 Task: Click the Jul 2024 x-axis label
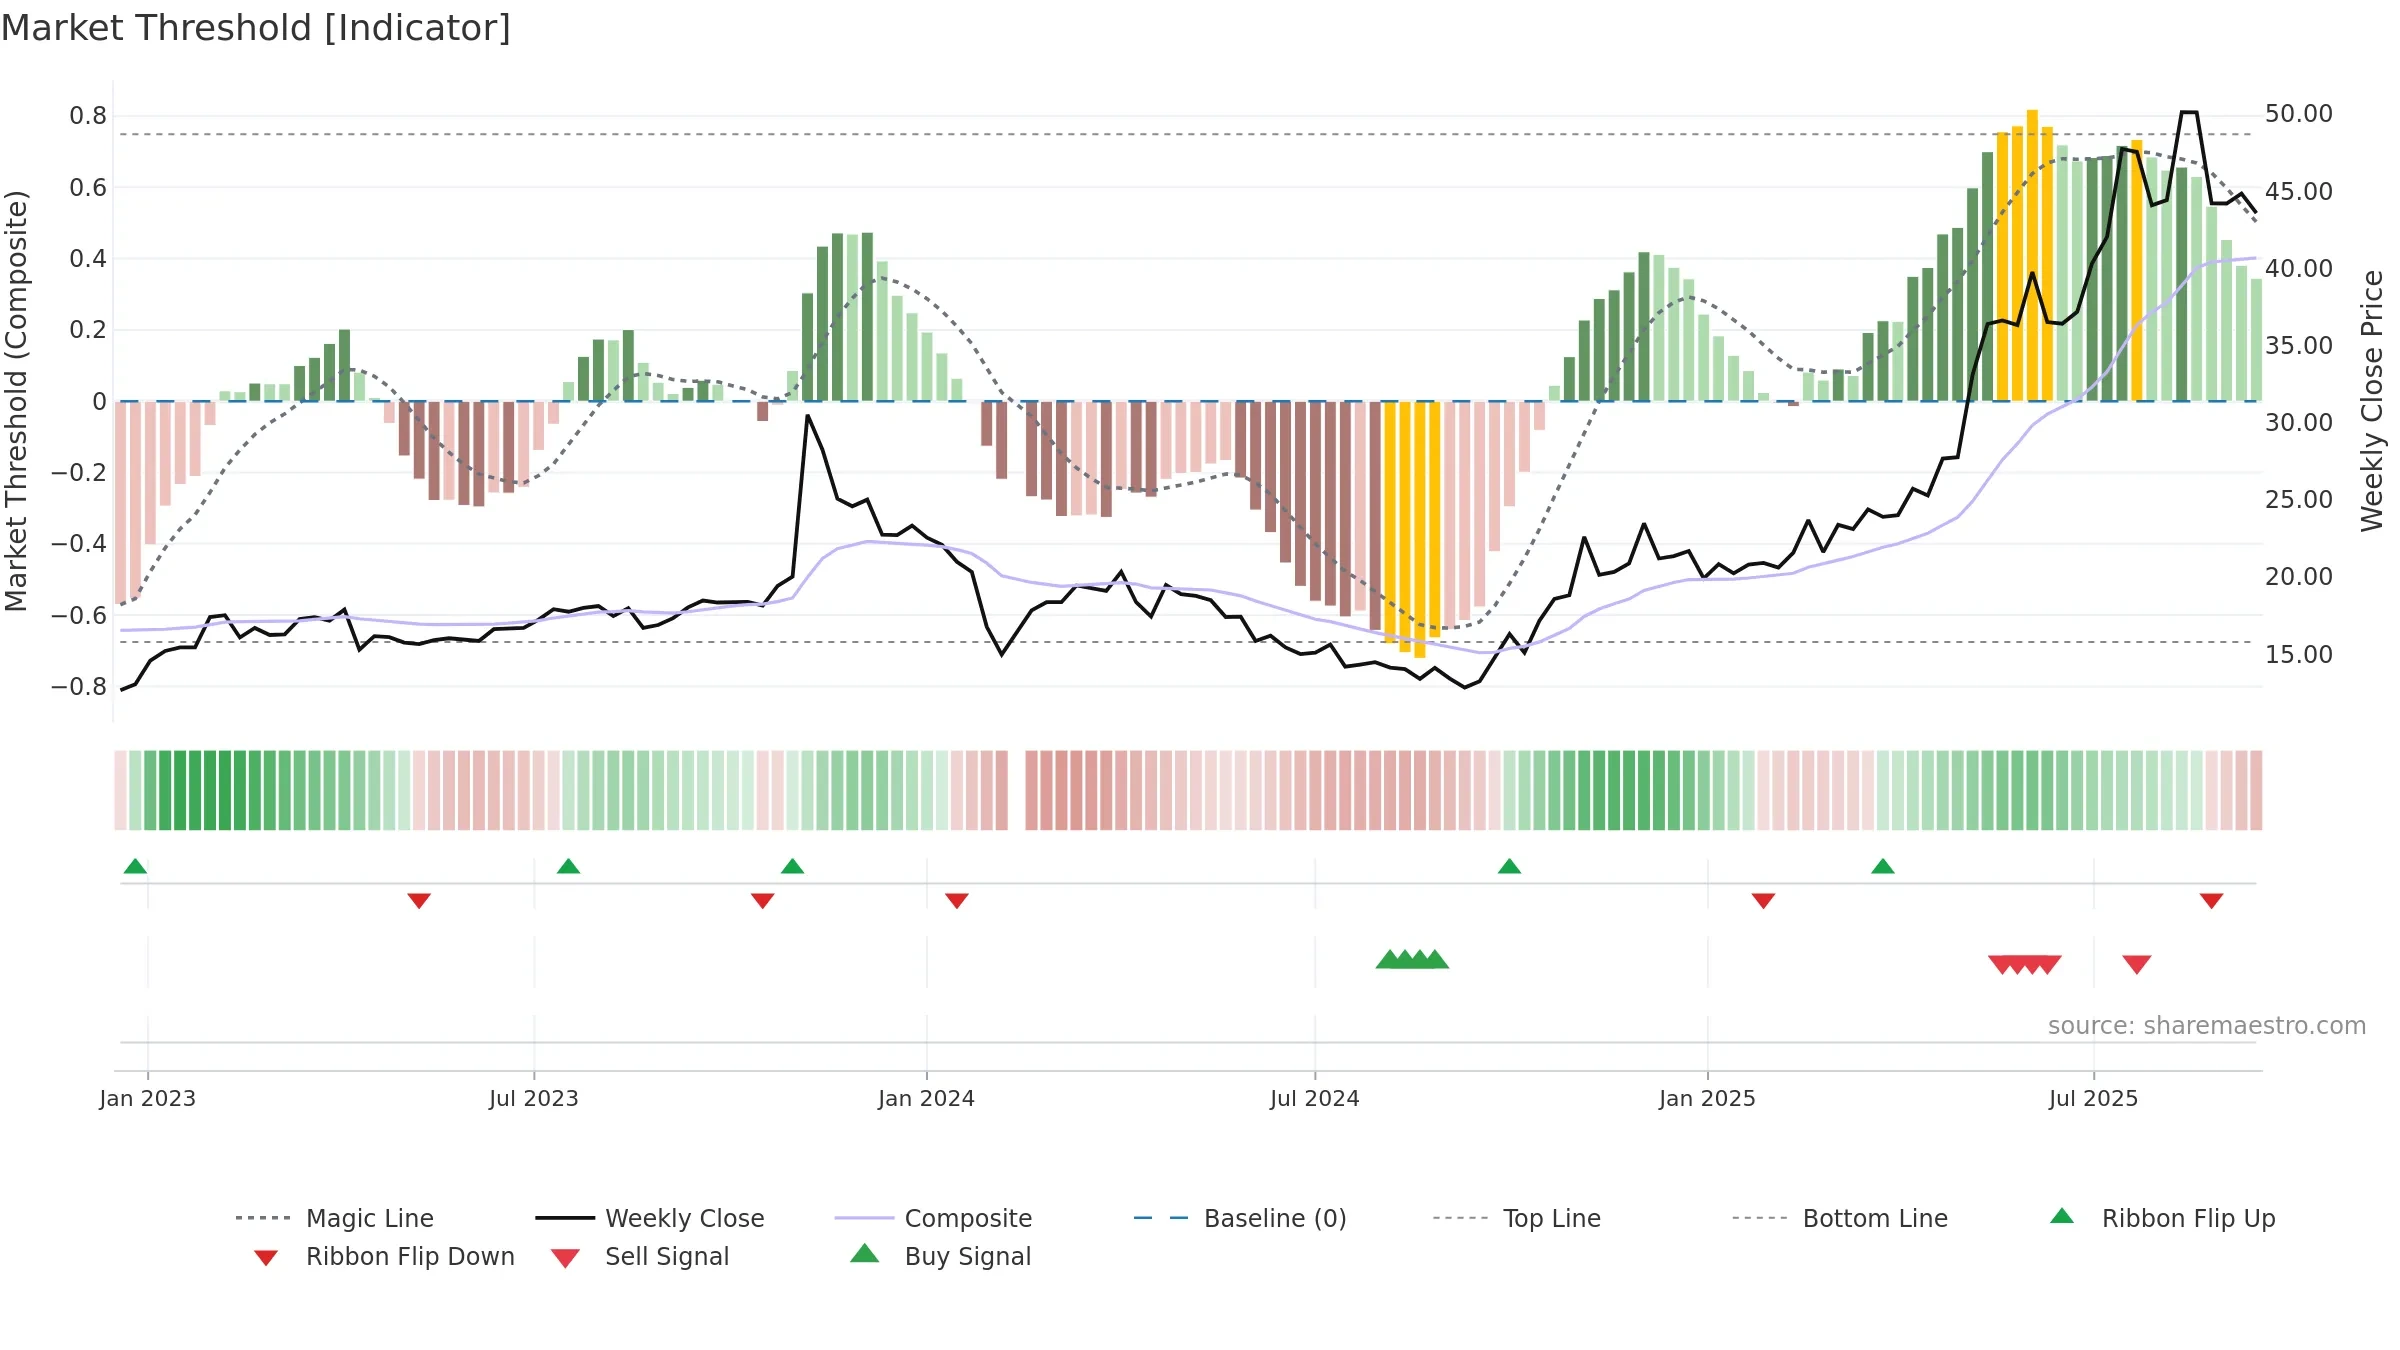pyautogui.click(x=1314, y=1098)
